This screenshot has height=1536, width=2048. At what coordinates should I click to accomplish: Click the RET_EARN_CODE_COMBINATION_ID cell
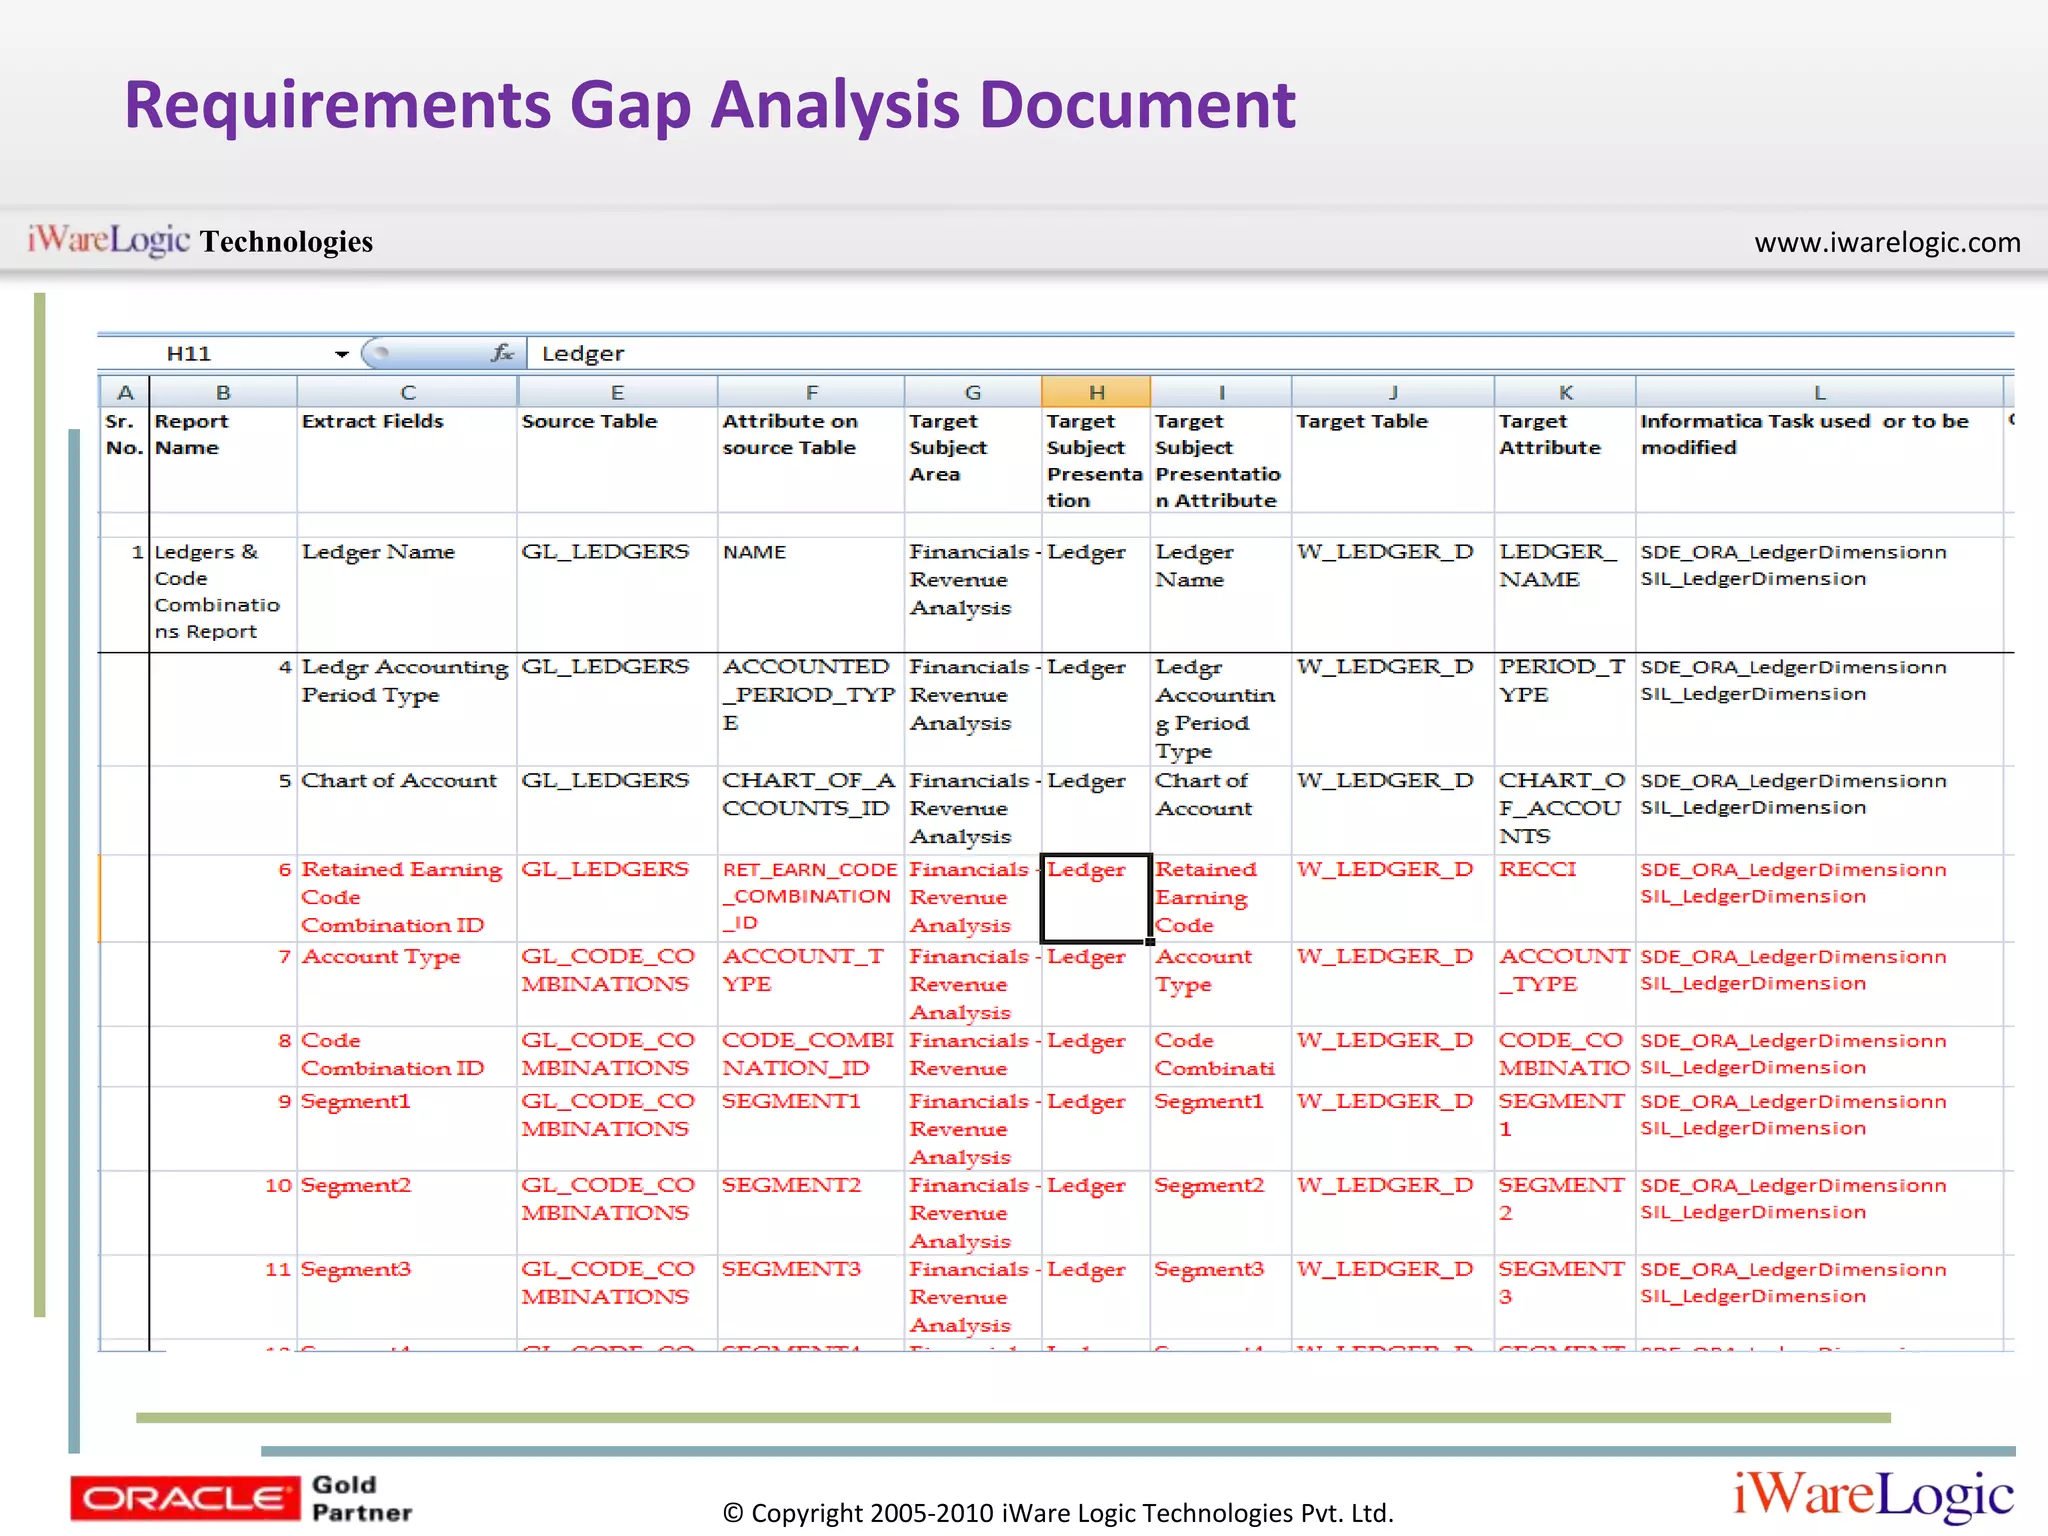(x=811, y=898)
